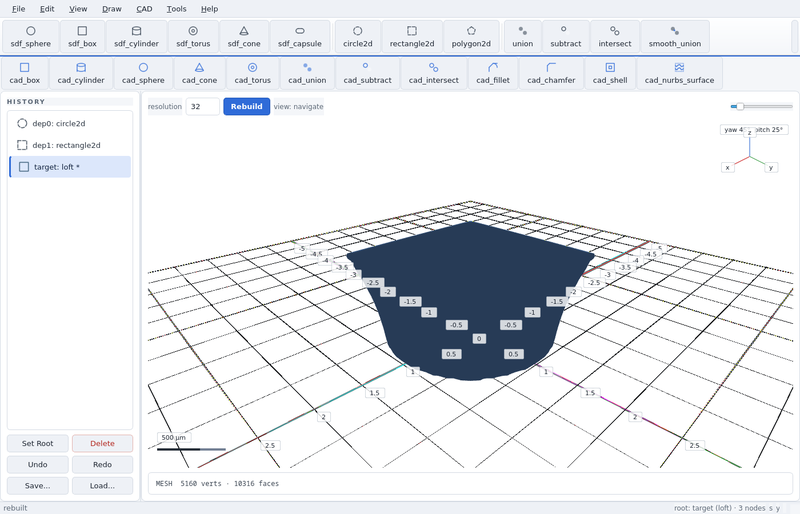This screenshot has width=800, height=514.
Task: Click the 'rebuilt' status text
Action: coord(16,508)
